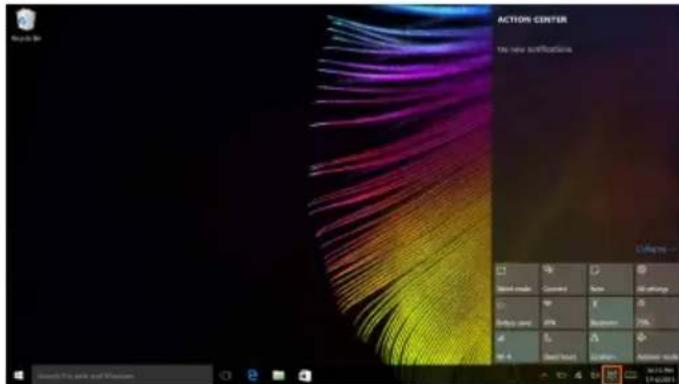
Task: Launch Microsoft Edge from the taskbar
Action: [x=253, y=375]
